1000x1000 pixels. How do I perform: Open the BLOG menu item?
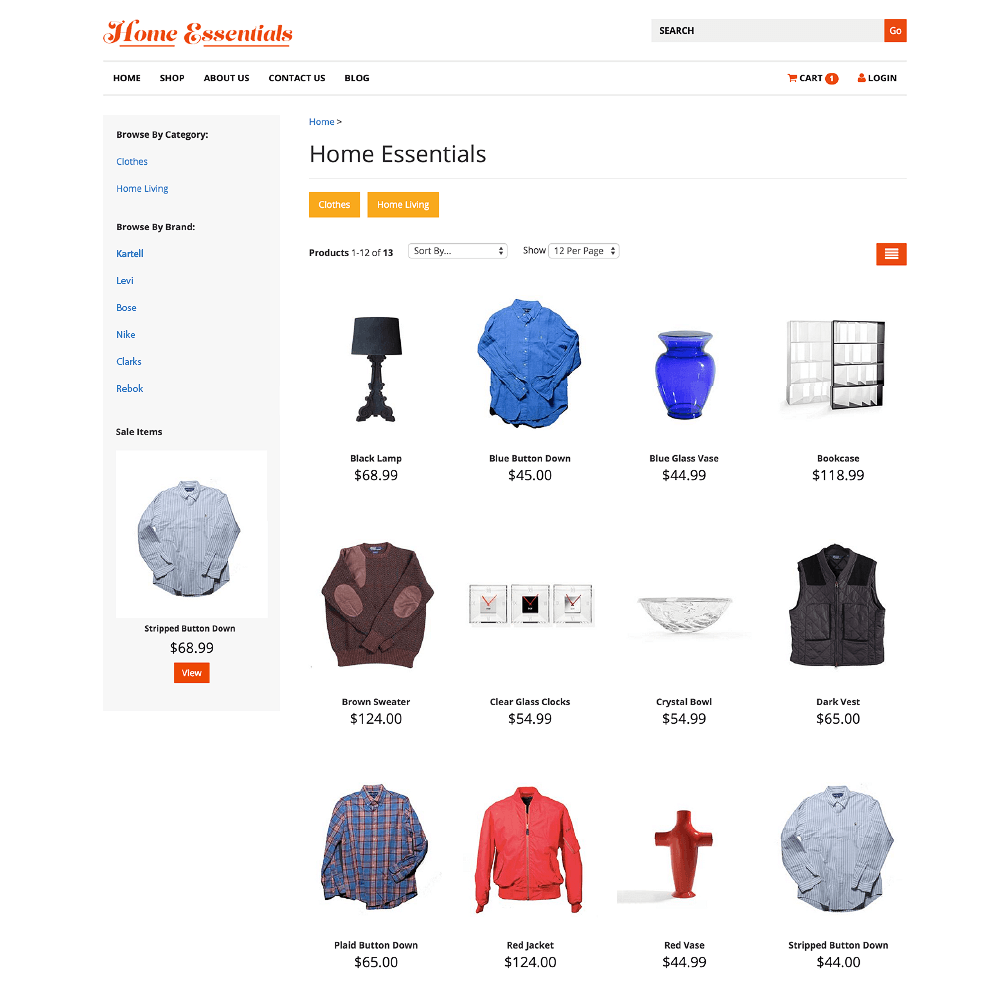coord(357,78)
